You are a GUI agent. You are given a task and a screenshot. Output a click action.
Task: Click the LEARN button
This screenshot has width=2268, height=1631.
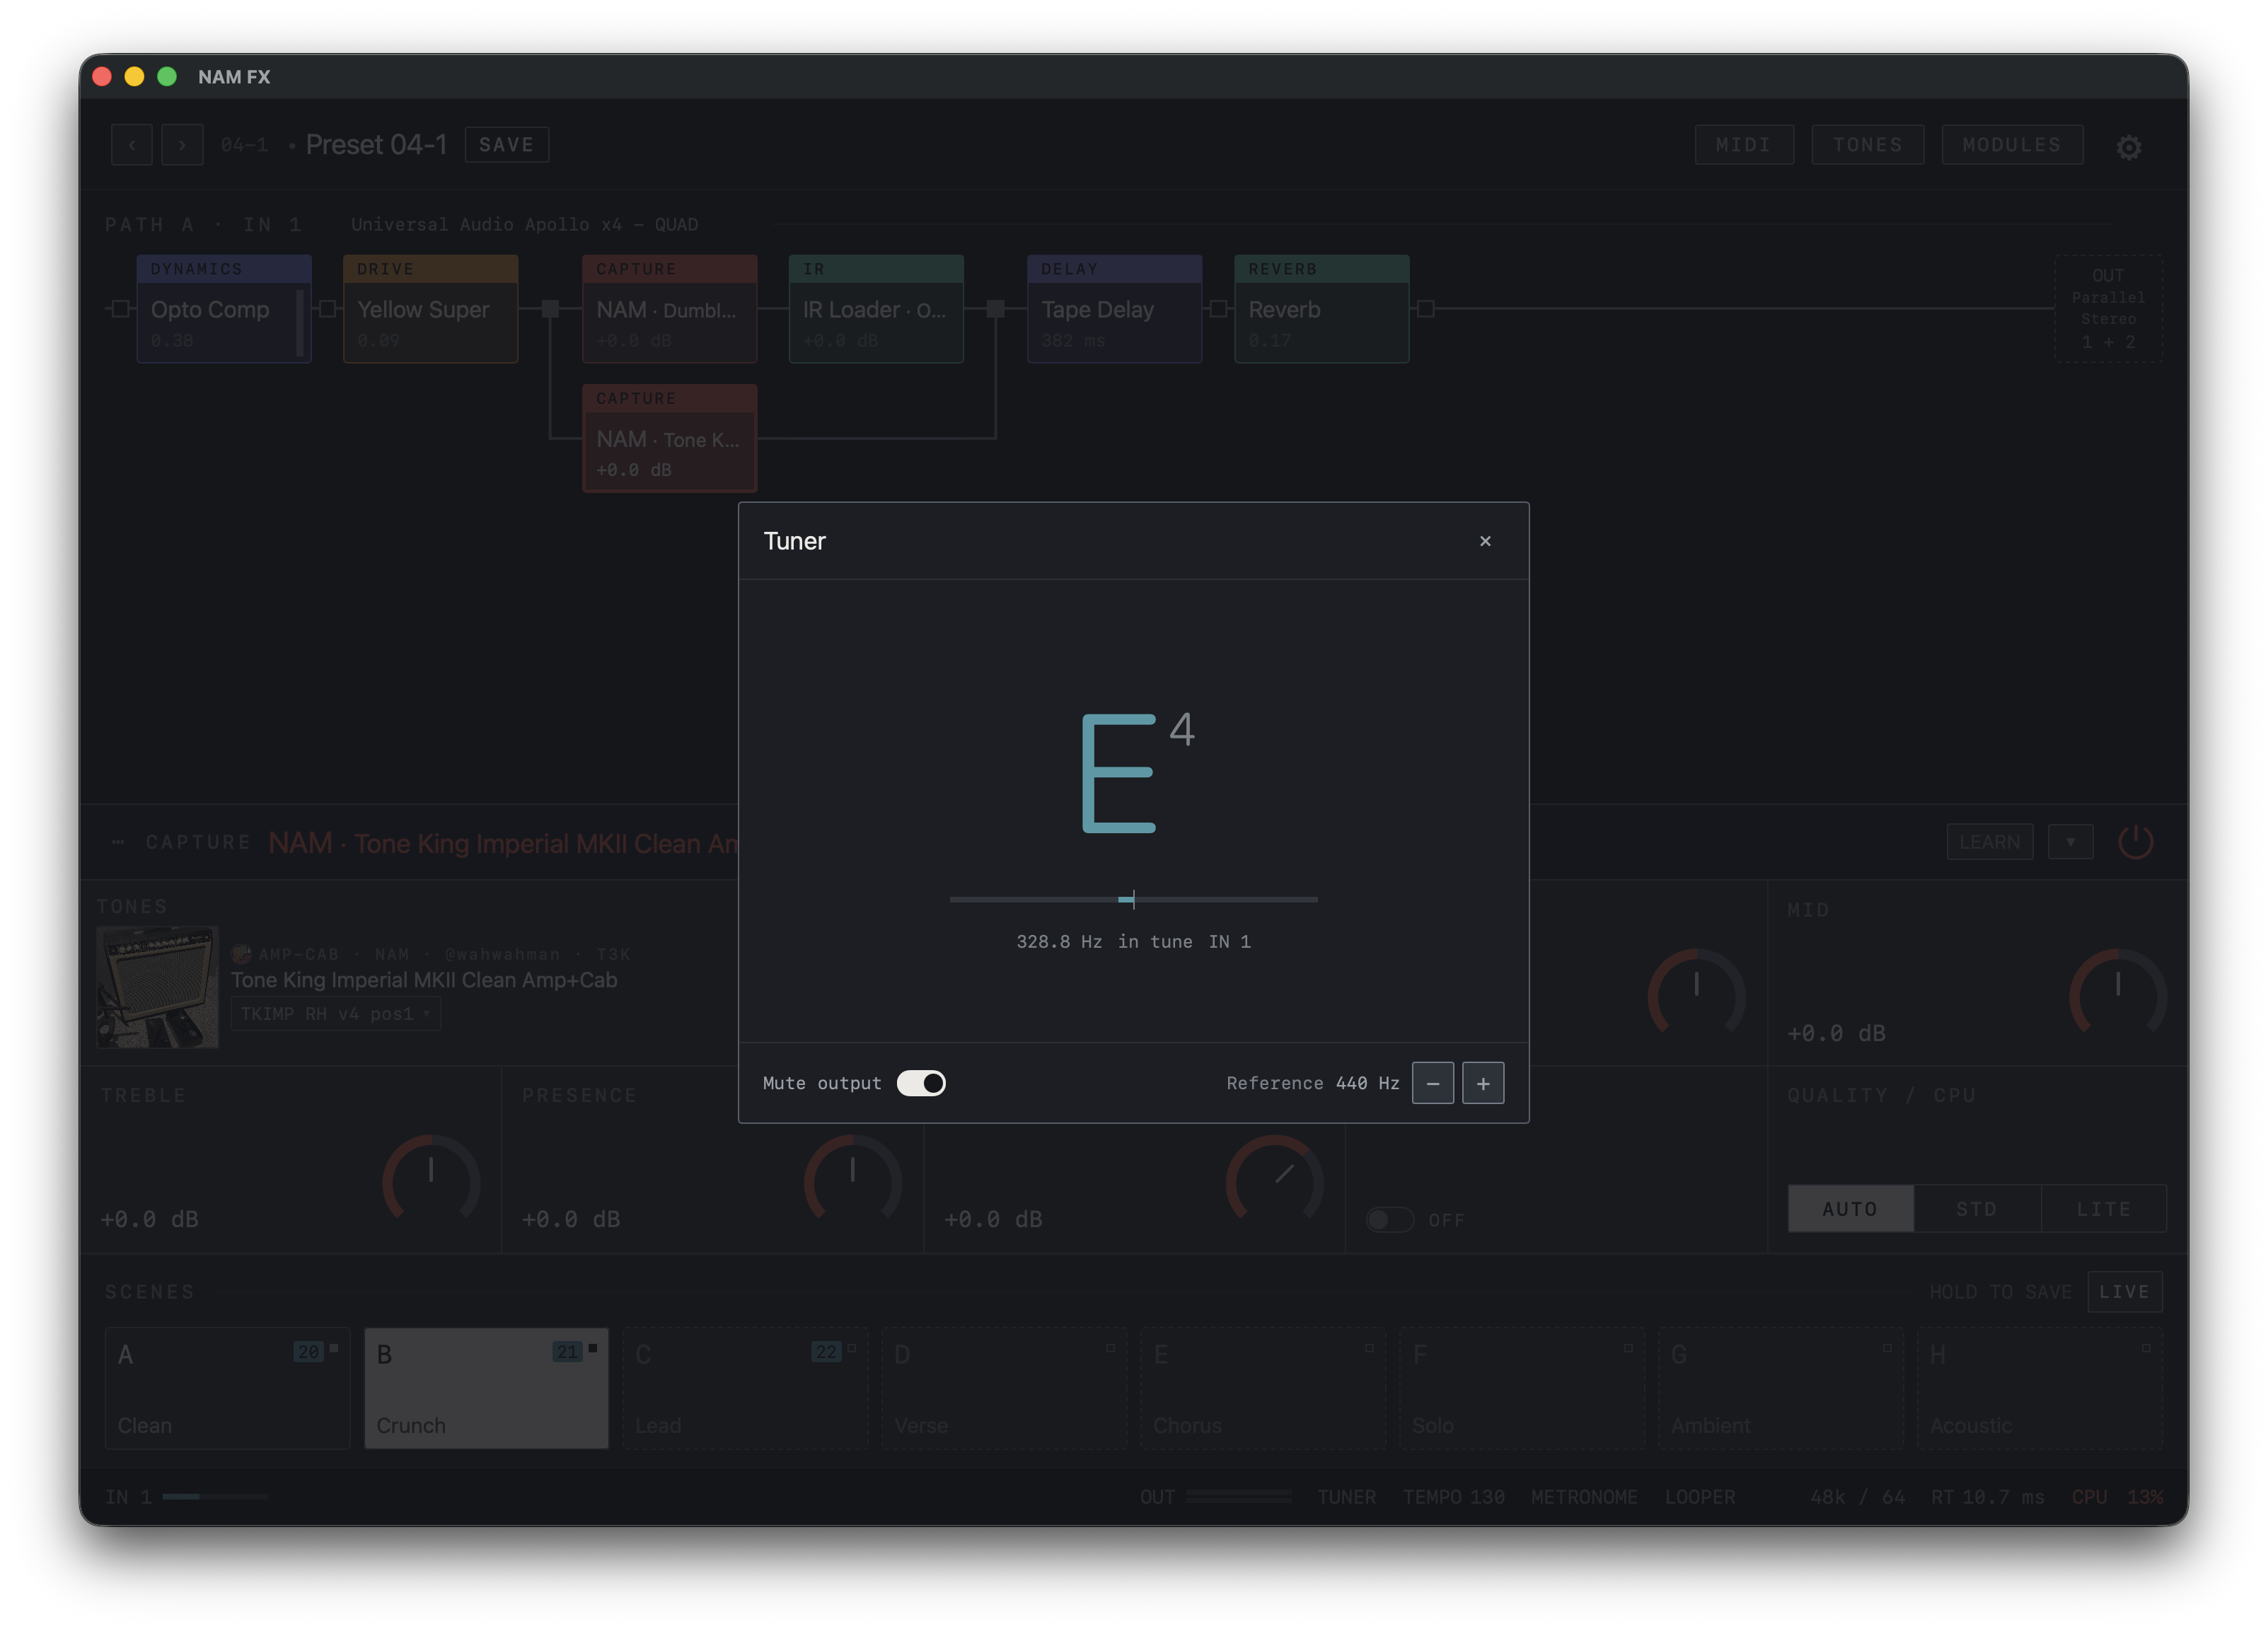point(1989,842)
